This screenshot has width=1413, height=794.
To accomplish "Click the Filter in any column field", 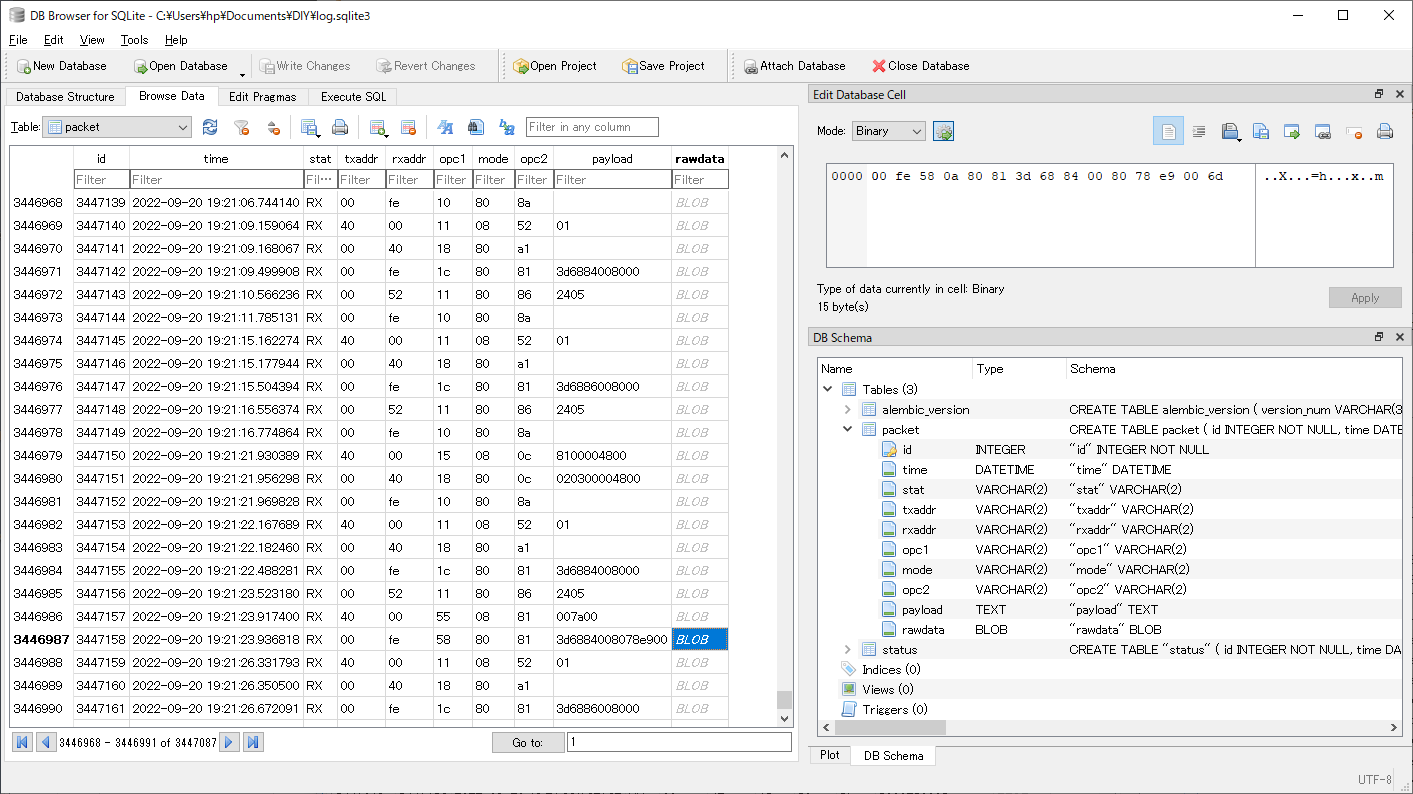I will click(x=592, y=127).
